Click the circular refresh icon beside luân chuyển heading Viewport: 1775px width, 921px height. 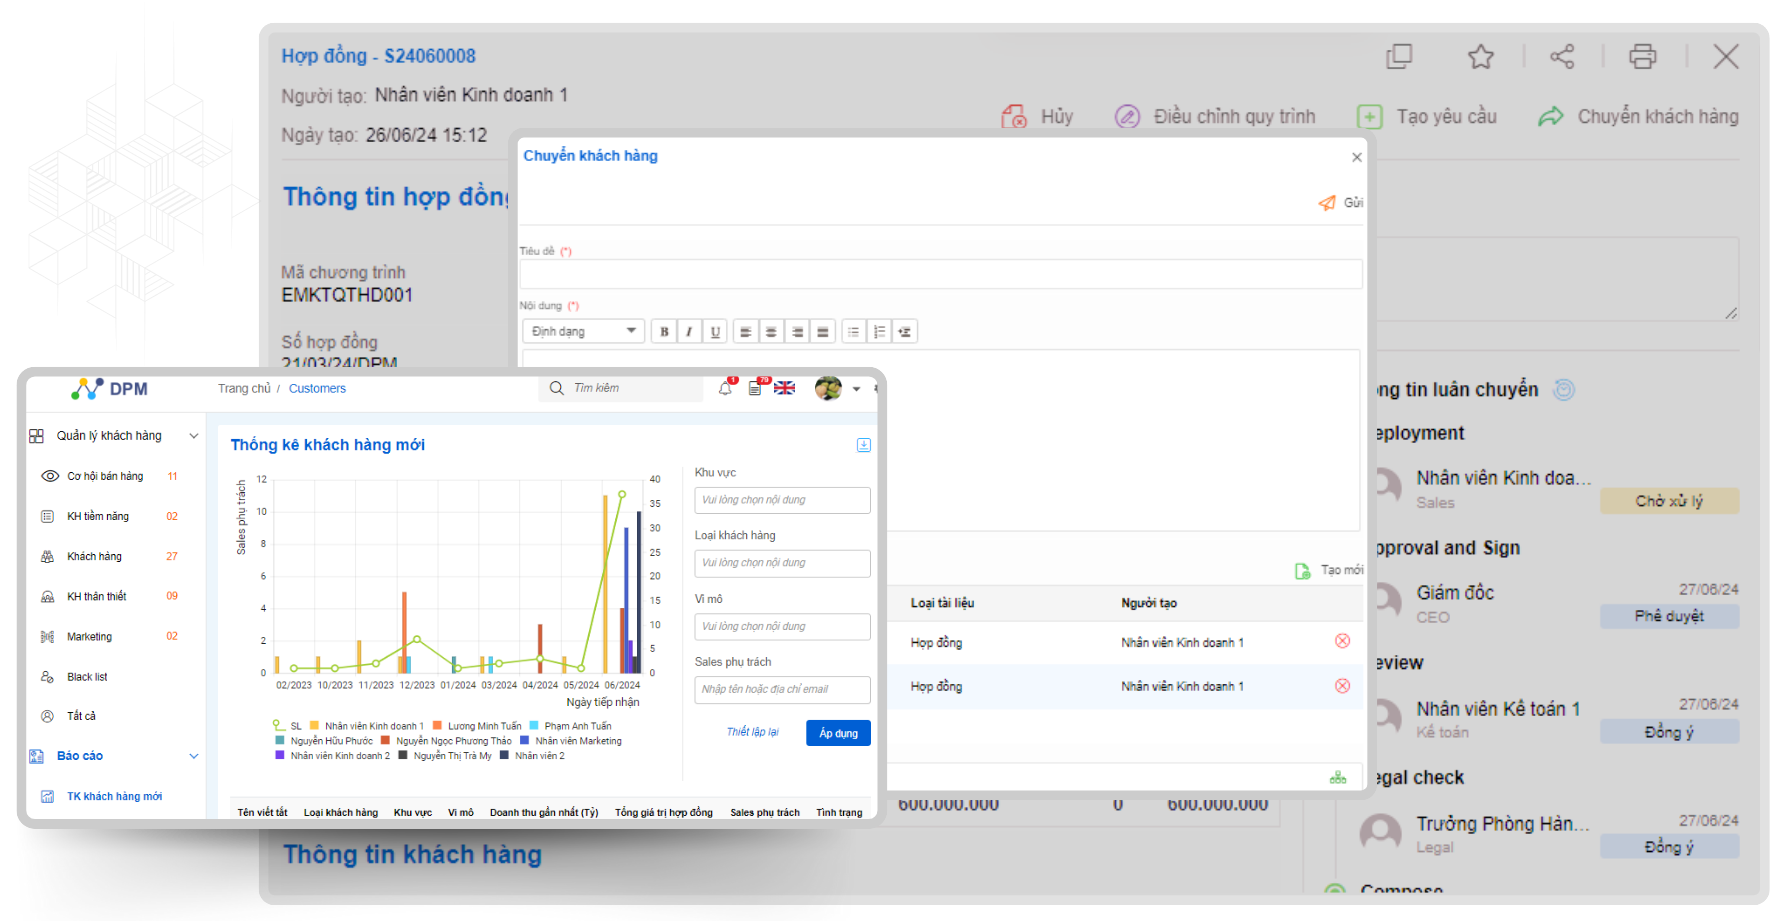pyautogui.click(x=1564, y=390)
